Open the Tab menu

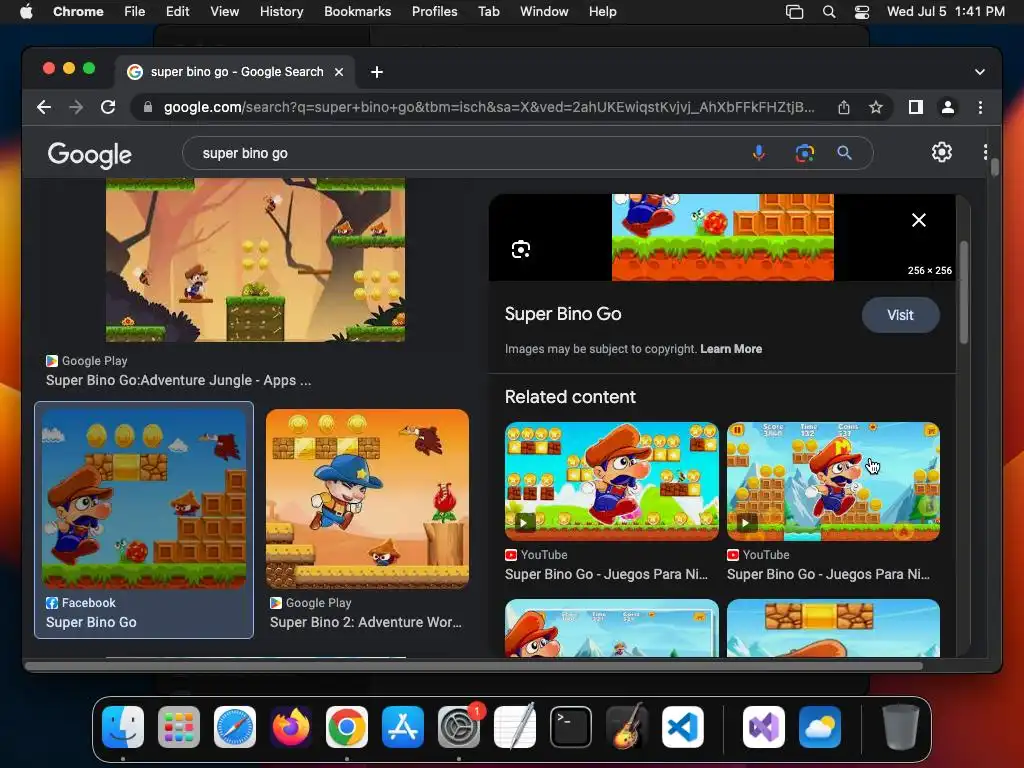(x=488, y=12)
